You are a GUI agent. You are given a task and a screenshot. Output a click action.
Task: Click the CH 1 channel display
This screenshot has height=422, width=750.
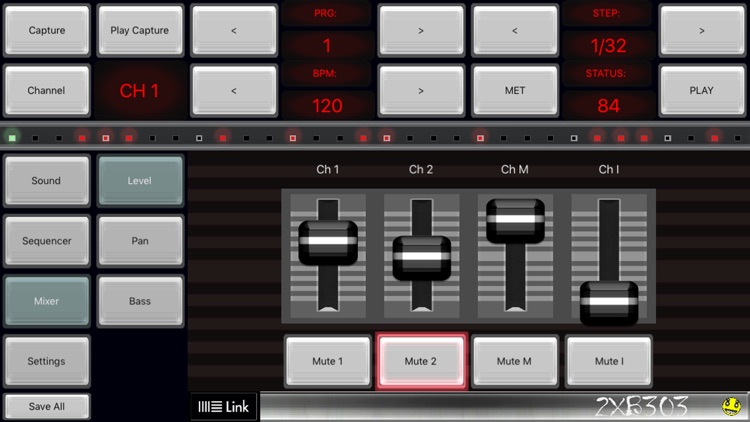pos(139,90)
